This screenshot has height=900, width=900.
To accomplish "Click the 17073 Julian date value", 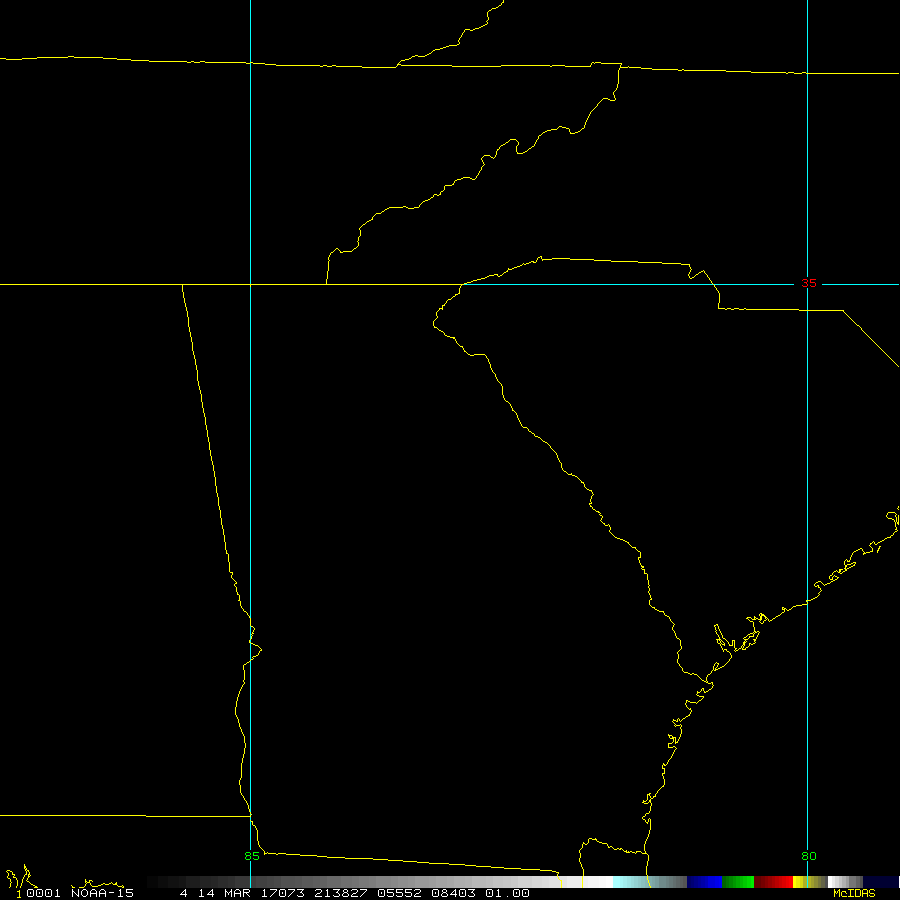I will [282, 893].
